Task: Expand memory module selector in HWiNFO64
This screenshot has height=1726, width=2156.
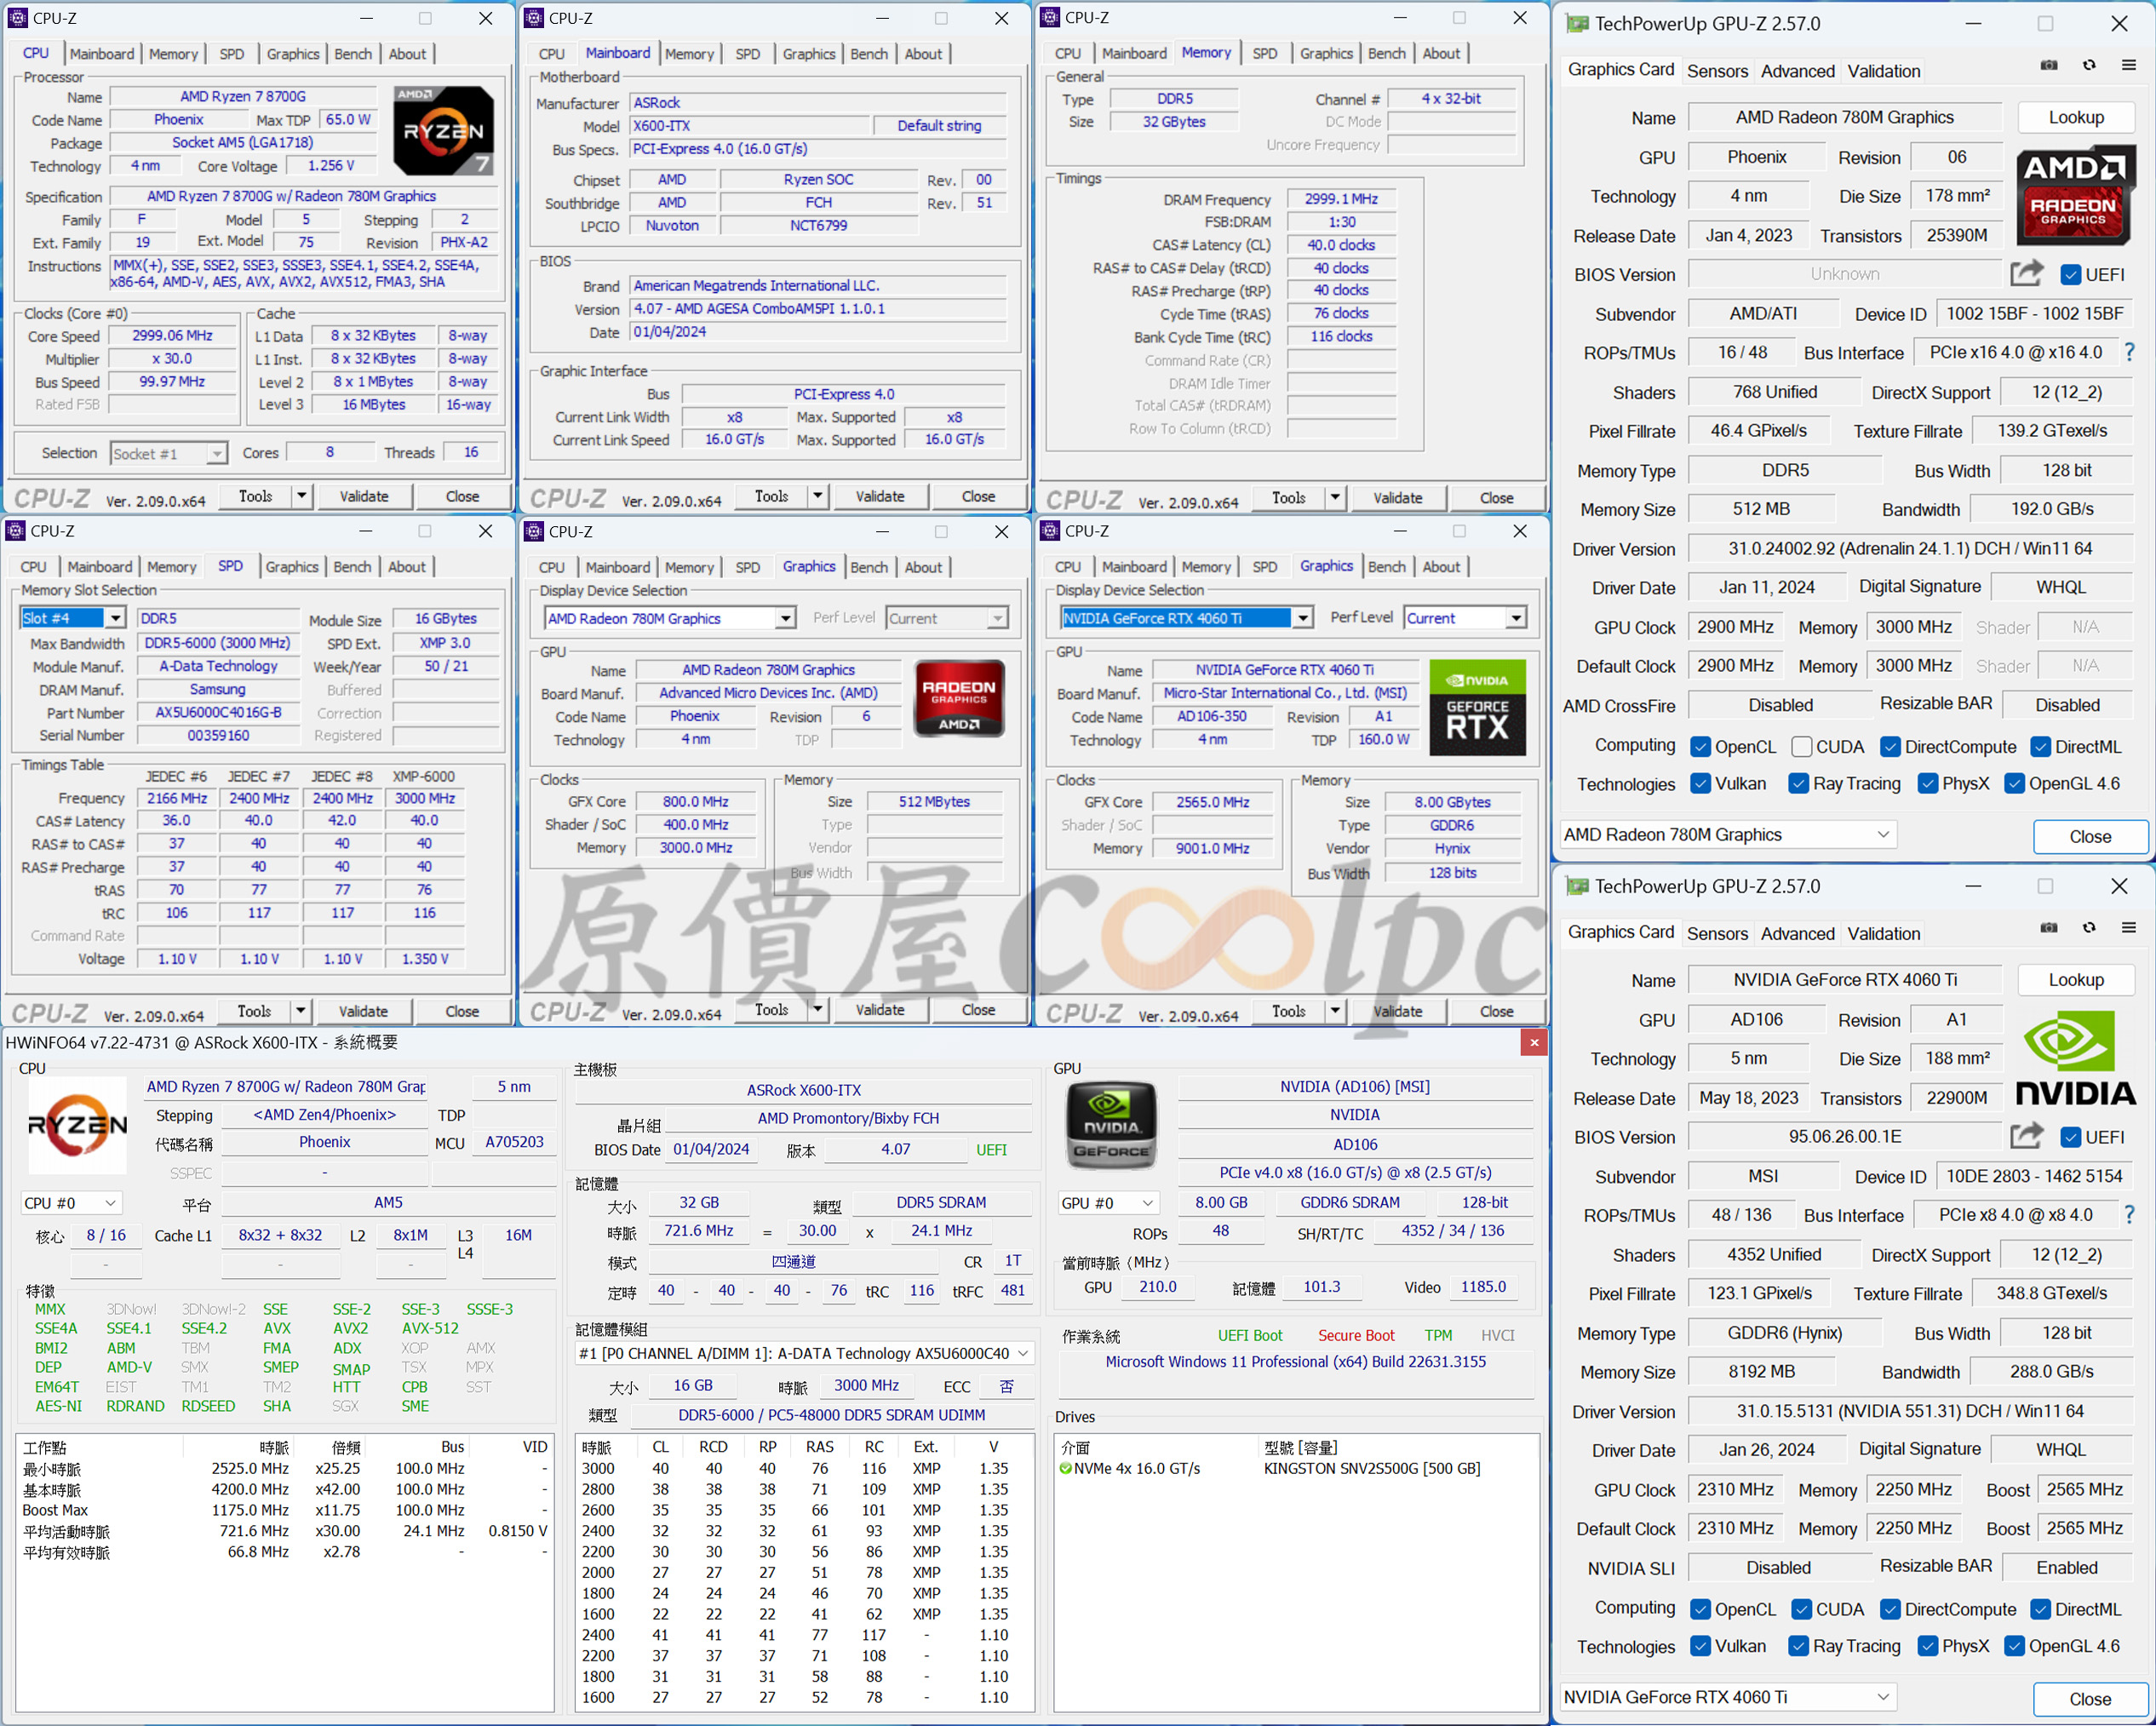Action: [804, 1353]
